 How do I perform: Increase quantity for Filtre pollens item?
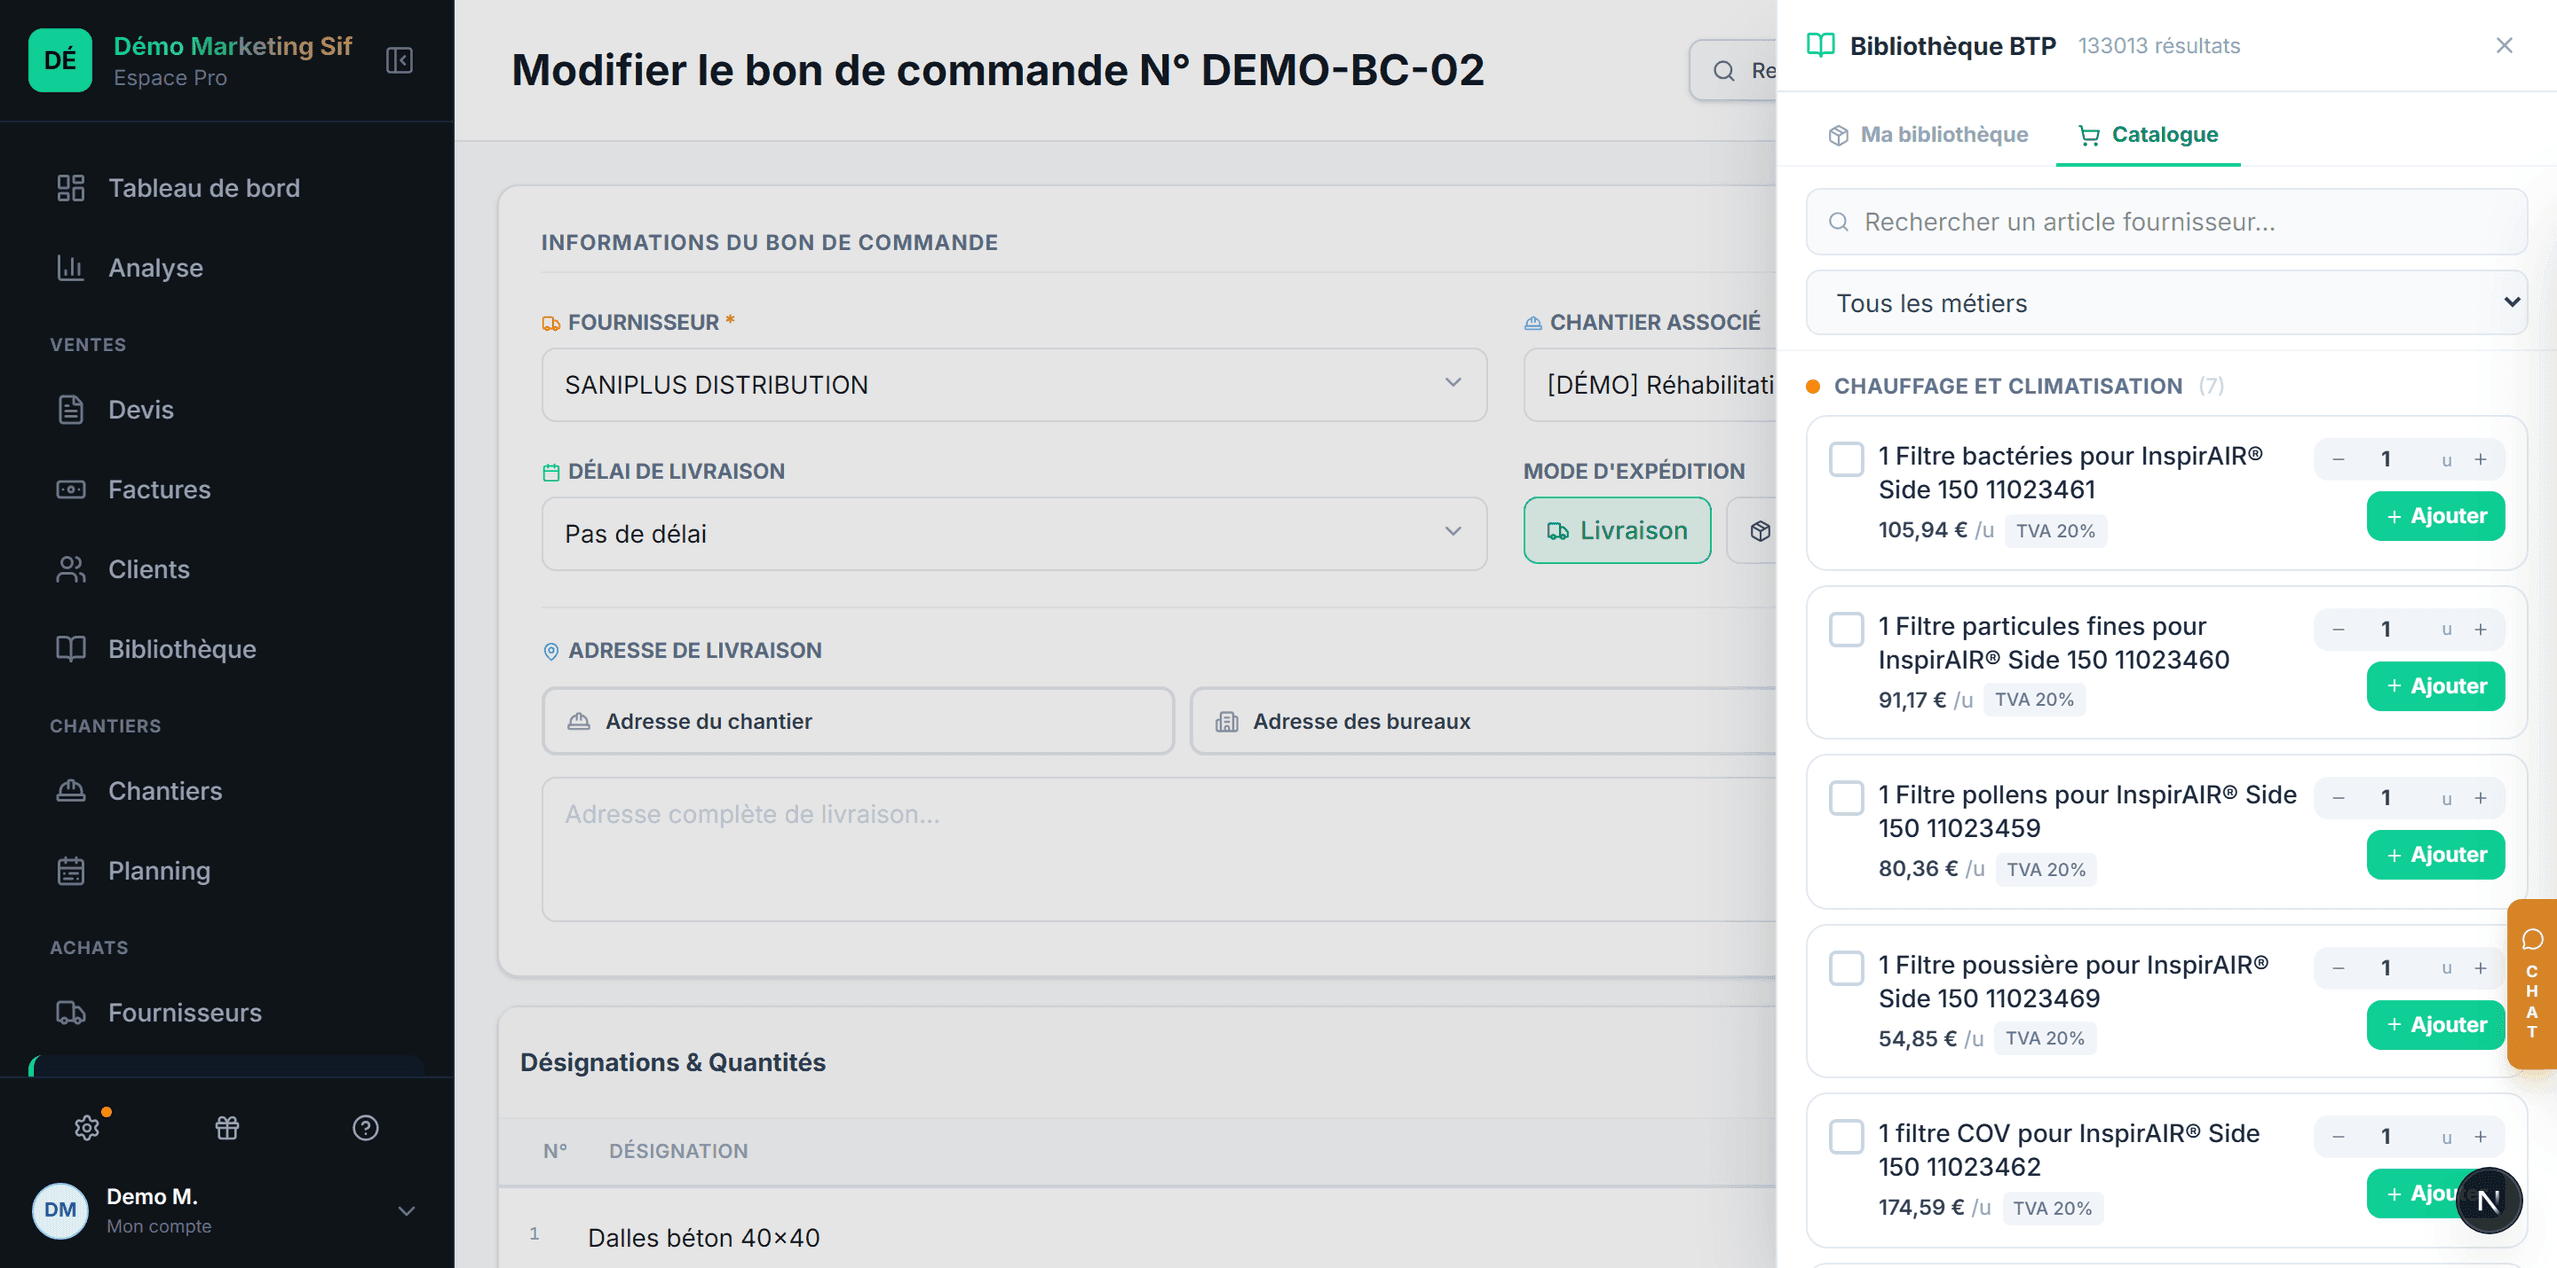[x=2481, y=798]
